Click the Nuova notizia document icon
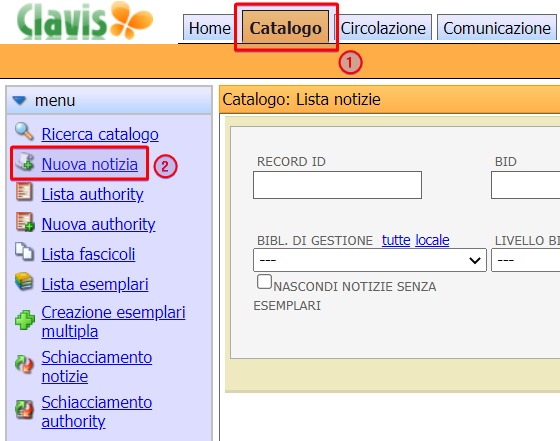560x441 pixels. 25,162
